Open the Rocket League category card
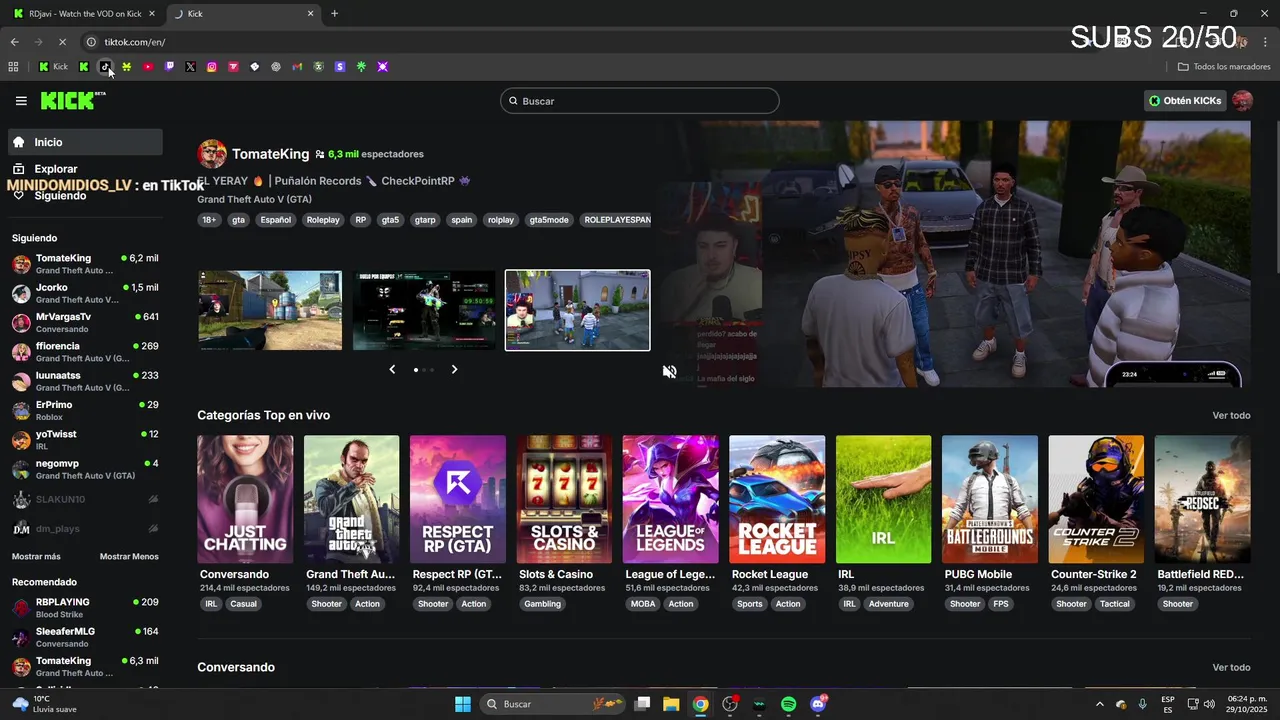 (777, 499)
